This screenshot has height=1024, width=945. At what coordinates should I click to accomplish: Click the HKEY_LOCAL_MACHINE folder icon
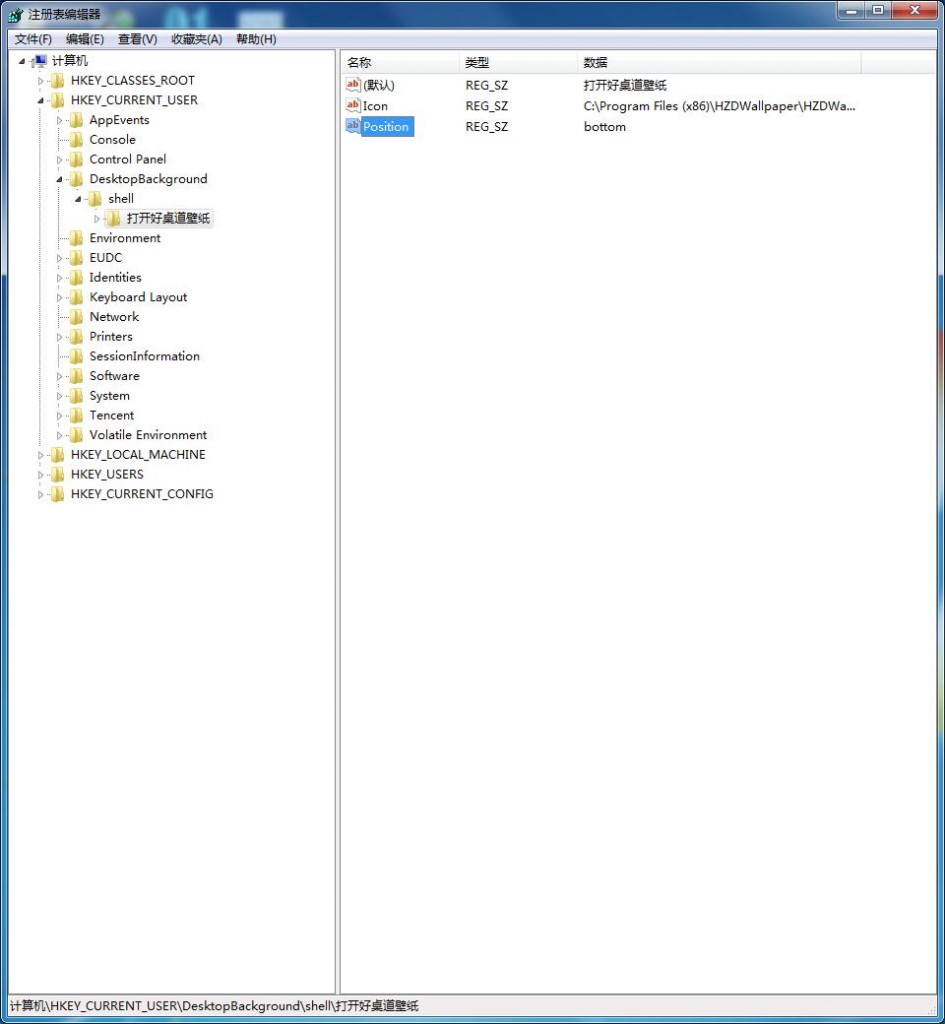click(57, 455)
